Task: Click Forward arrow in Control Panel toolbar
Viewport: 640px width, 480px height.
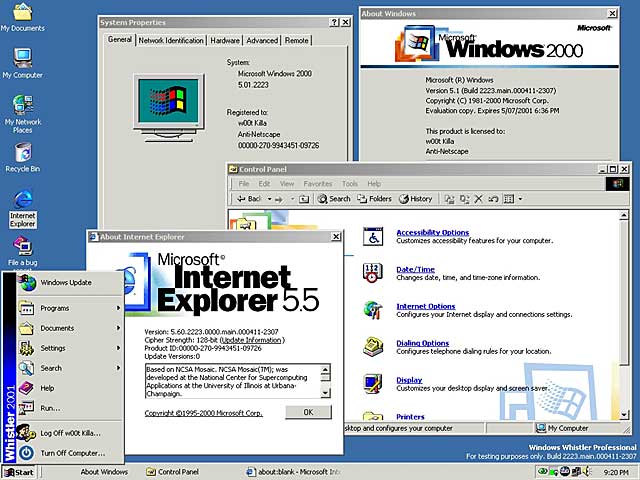Action: (279, 199)
